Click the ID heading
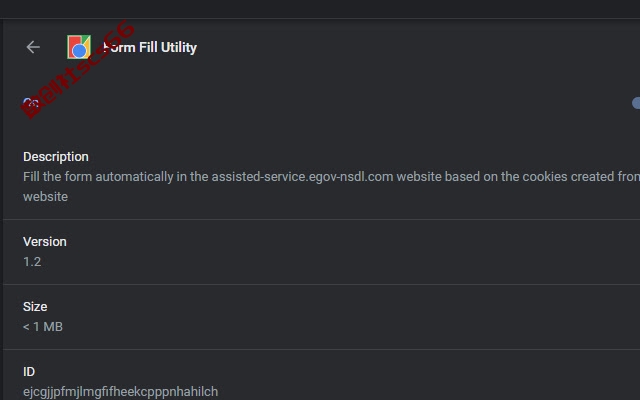This screenshot has width=640, height=400. click(x=29, y=372)
